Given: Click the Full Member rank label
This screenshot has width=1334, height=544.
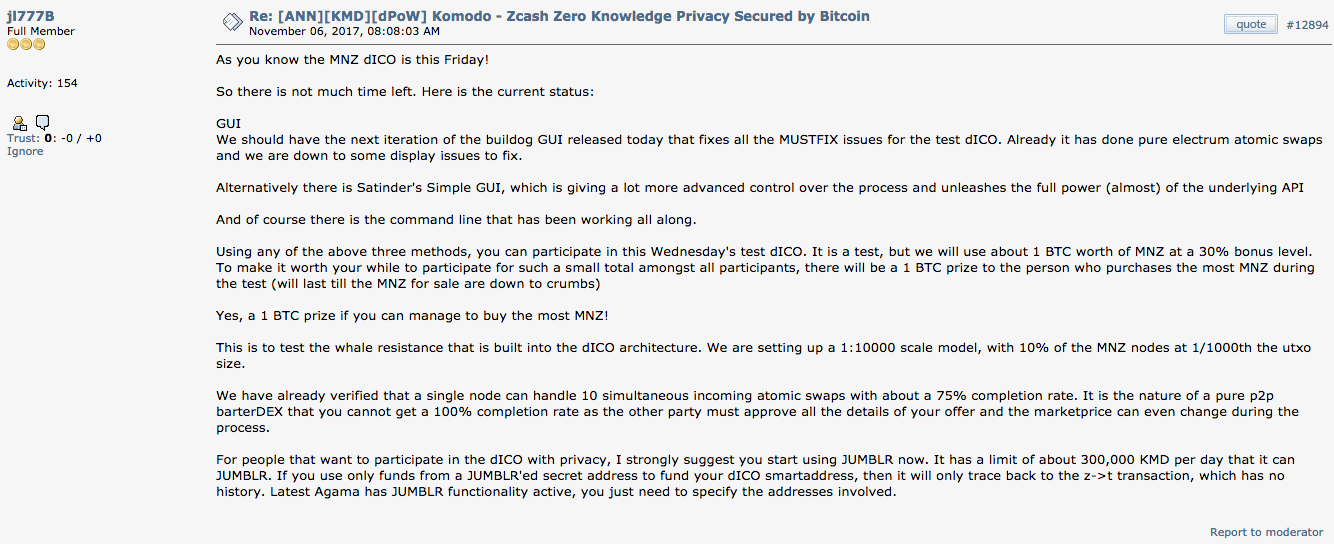Looking at the screenshot, I should point(41,31).
